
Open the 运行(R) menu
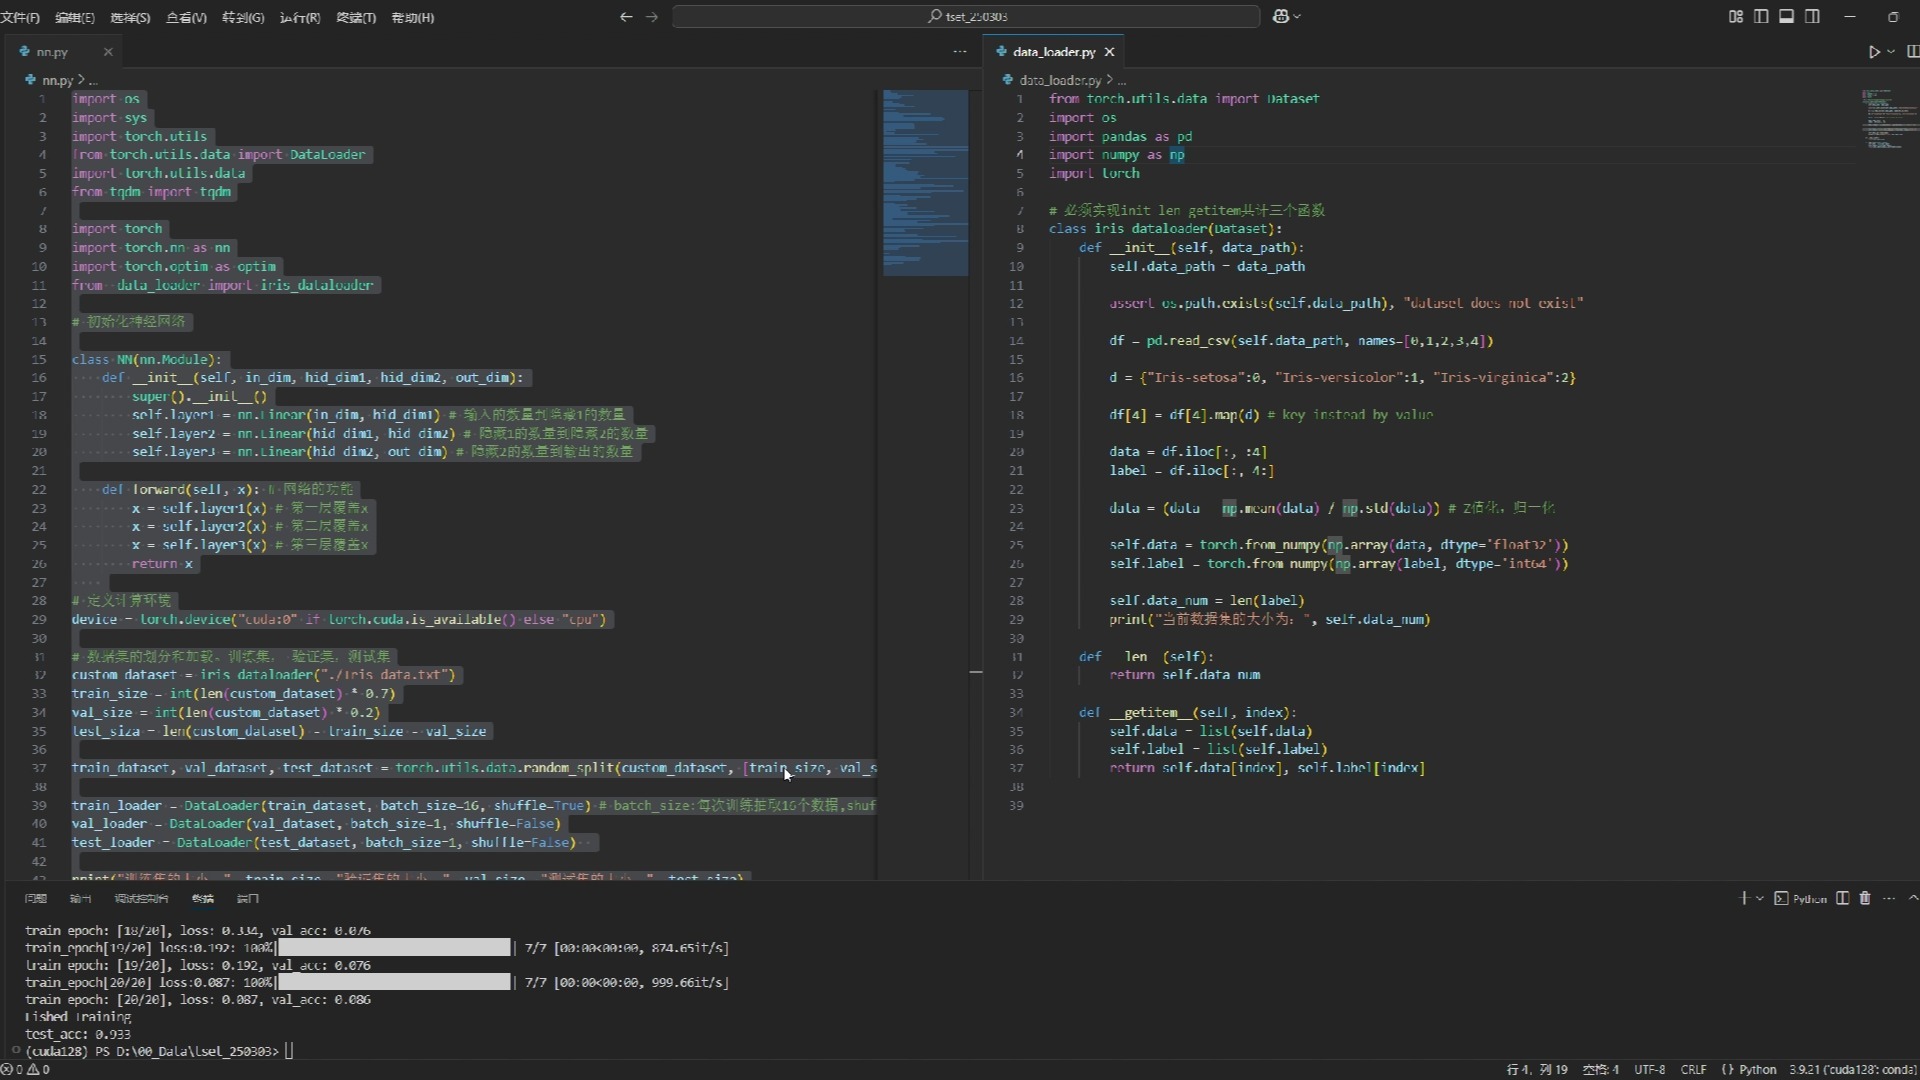299,18
